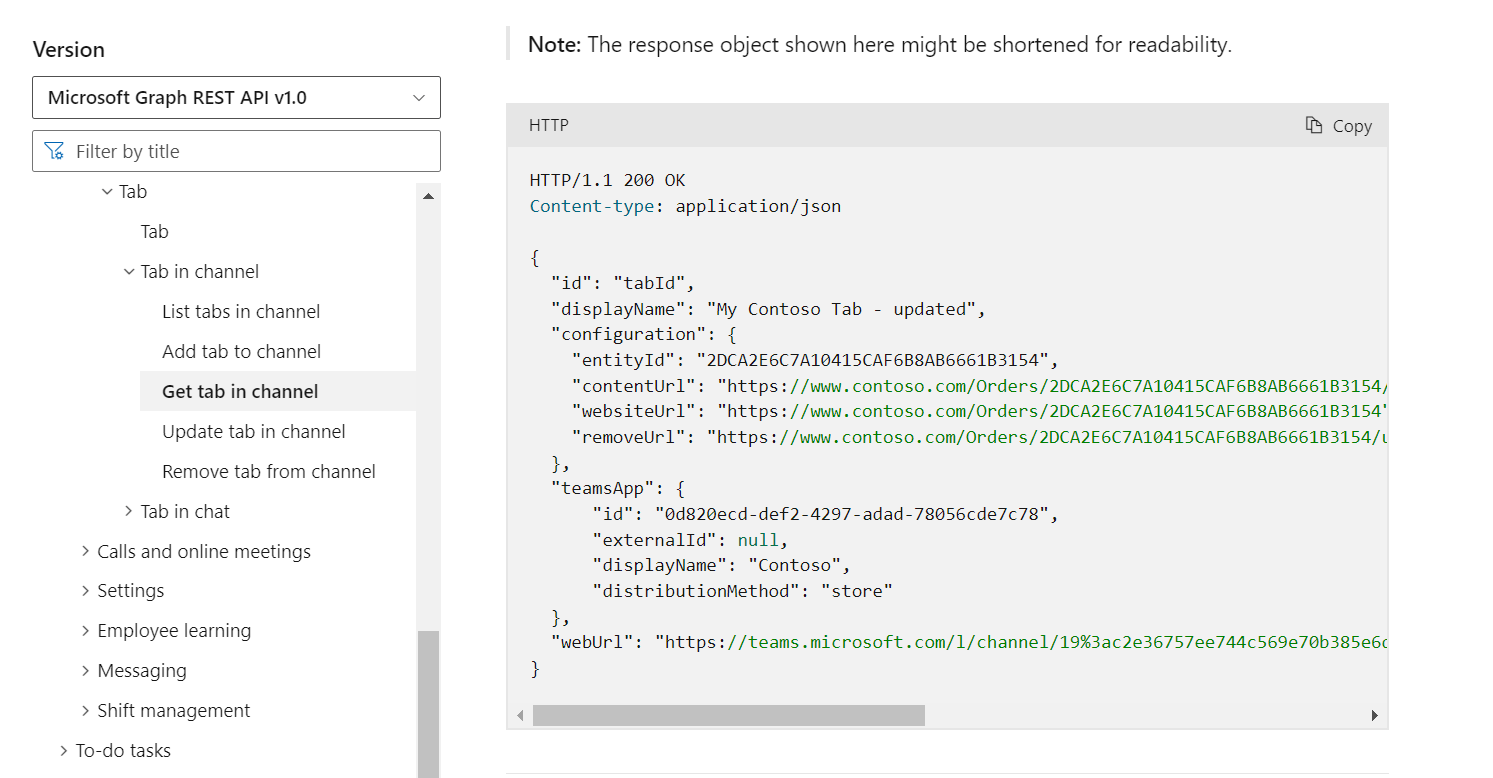The image size is (1493, 778).
Task: Expand Shift management section chevron
Action: pos(86,710)
